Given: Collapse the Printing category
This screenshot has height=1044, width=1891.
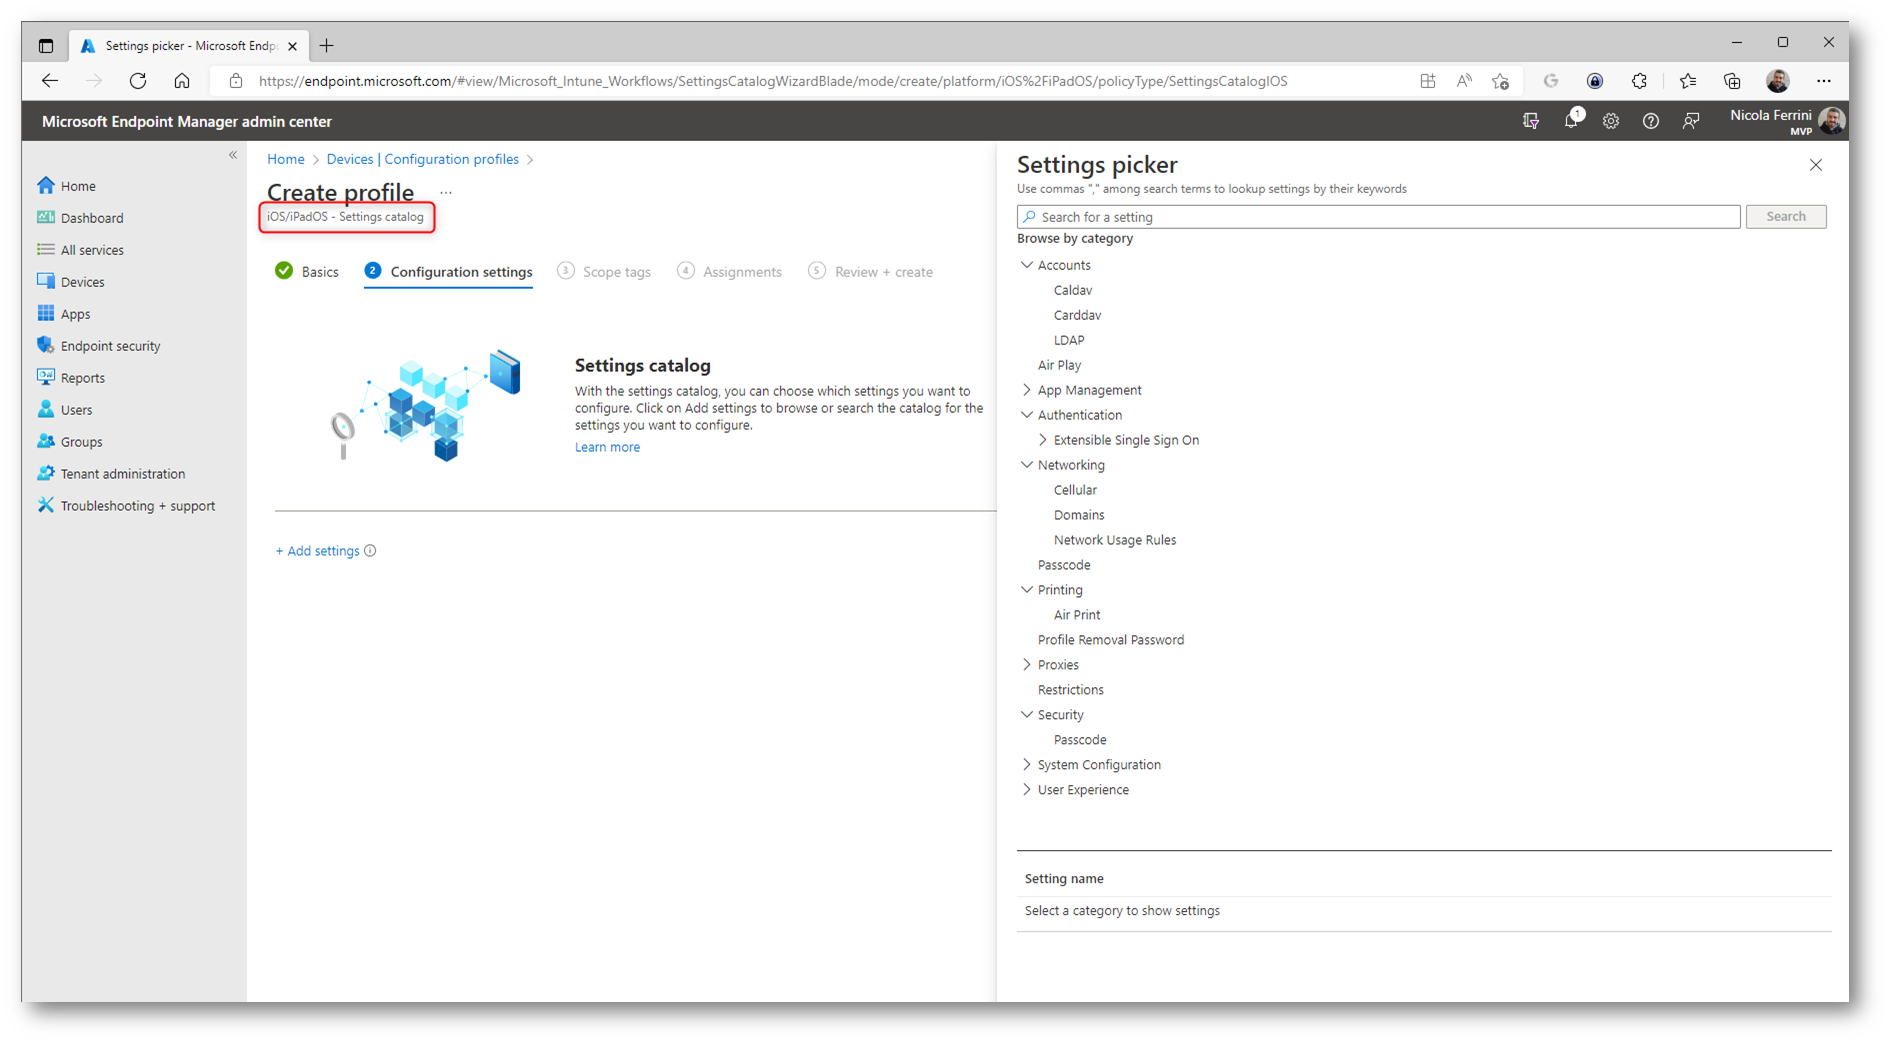Looking at the screenshot, I should coord(1027,590).
